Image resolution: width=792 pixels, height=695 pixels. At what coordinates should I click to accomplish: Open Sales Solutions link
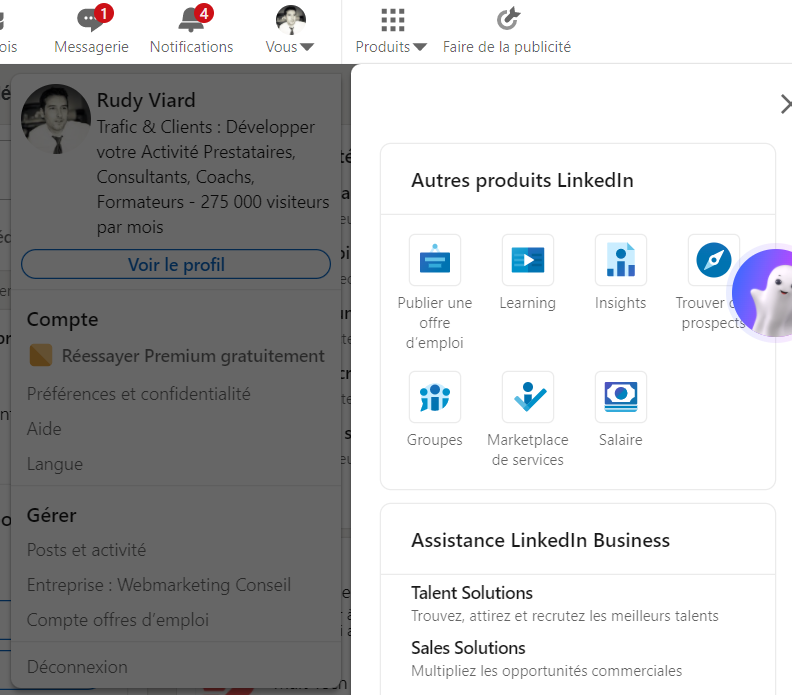pos(468,648)
